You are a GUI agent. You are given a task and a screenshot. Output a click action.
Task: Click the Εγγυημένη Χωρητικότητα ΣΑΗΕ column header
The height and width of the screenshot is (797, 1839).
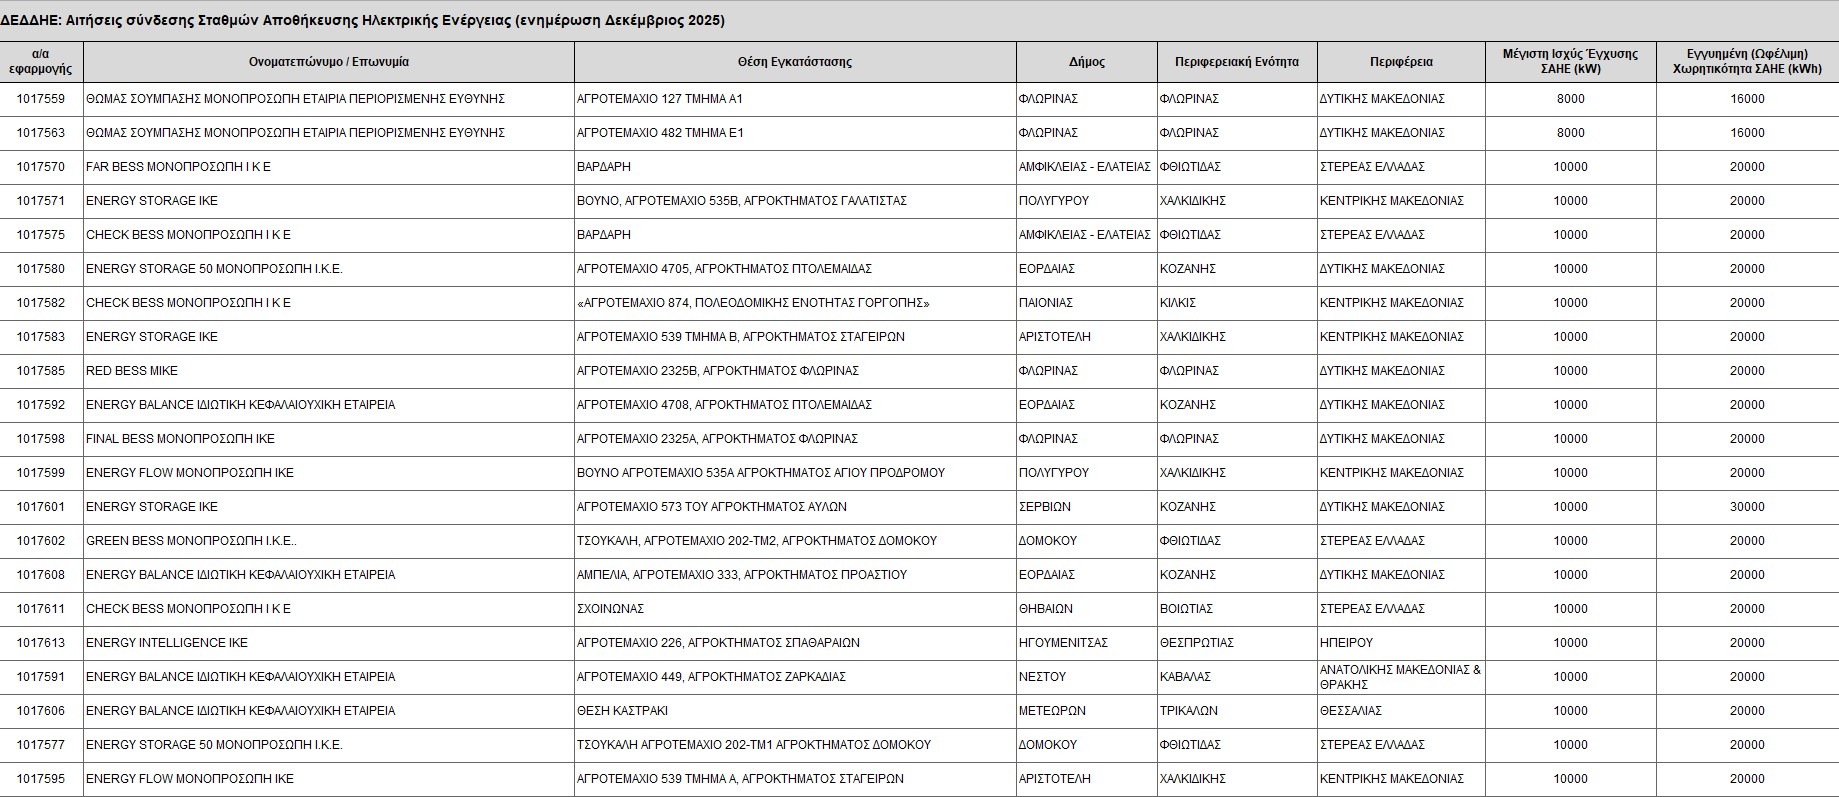(1746, 62)
